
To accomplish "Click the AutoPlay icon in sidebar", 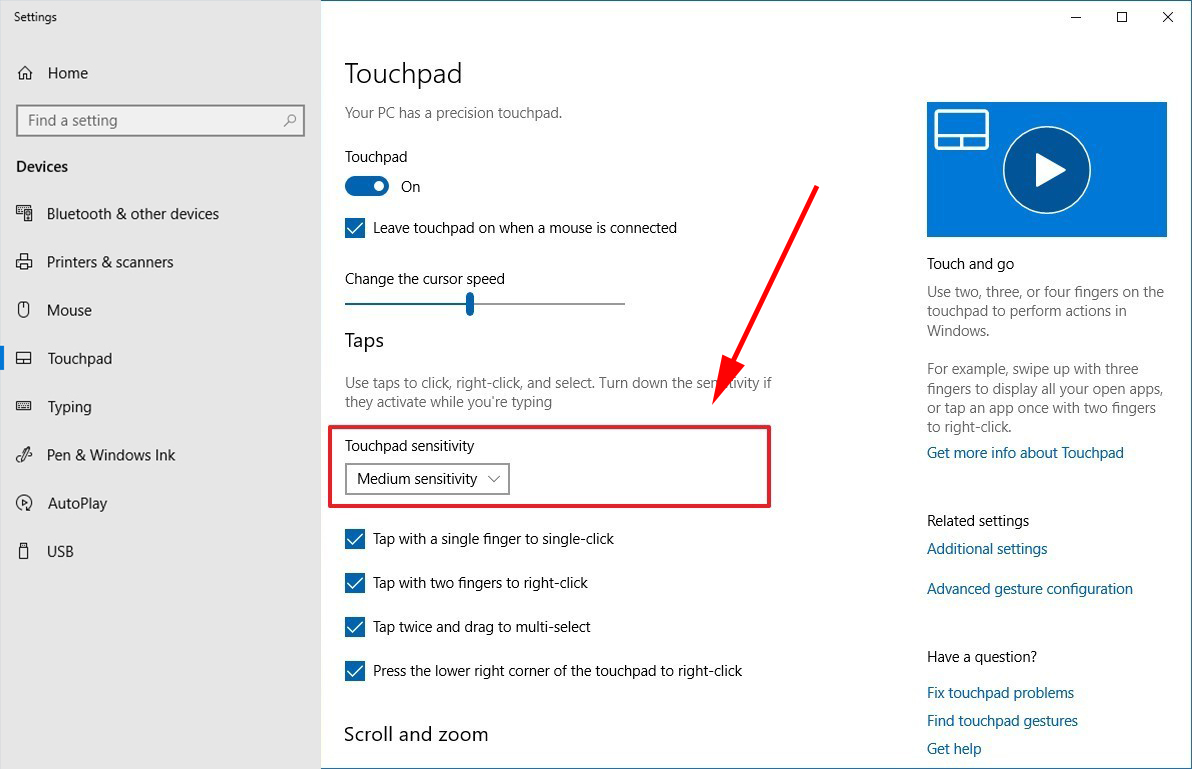I will coord(25,503).
